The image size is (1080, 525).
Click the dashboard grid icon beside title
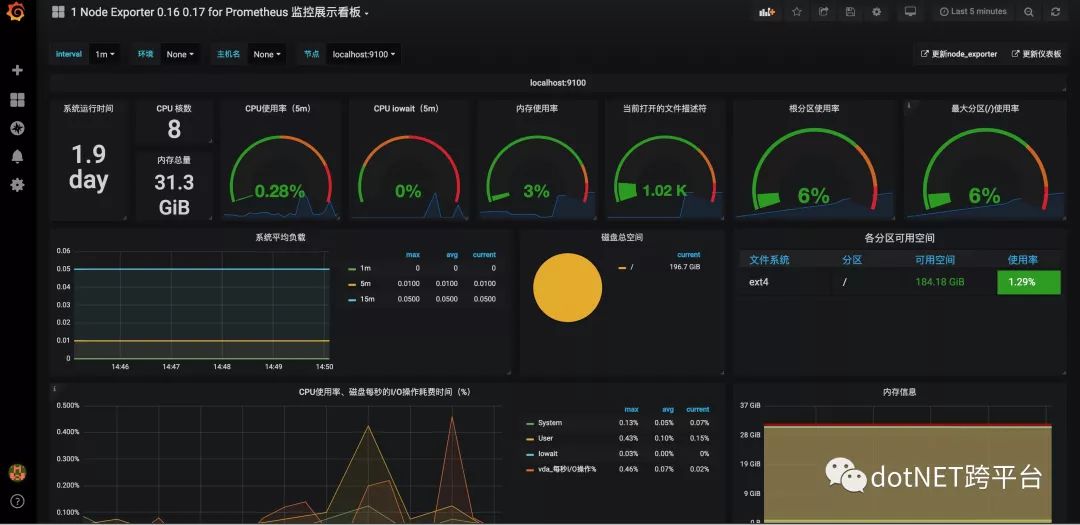tap(58, 12)
